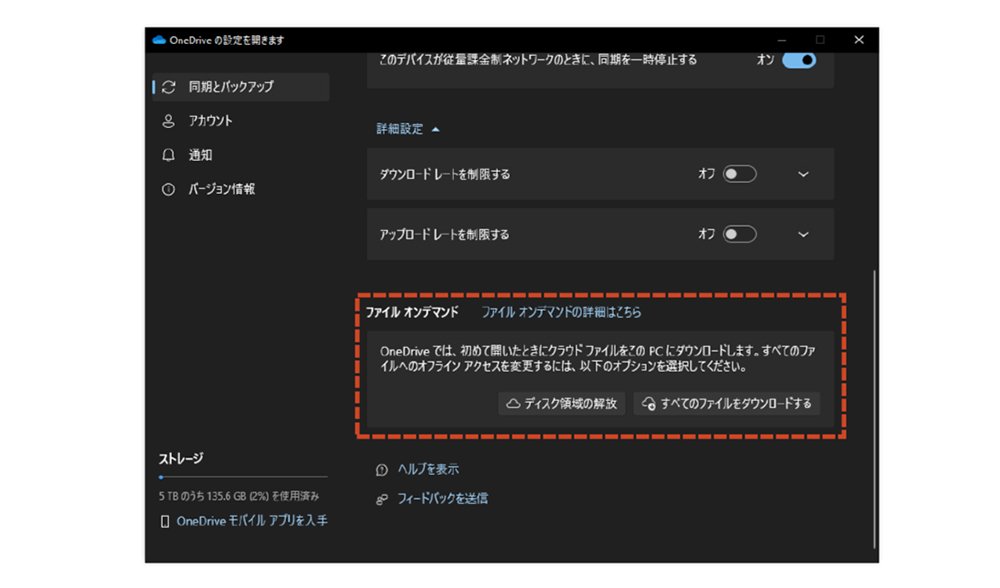Enable the アップロード レートを制限する toggle
The width and height of the screenshot is (1000, 588).
tap(740, 234)
